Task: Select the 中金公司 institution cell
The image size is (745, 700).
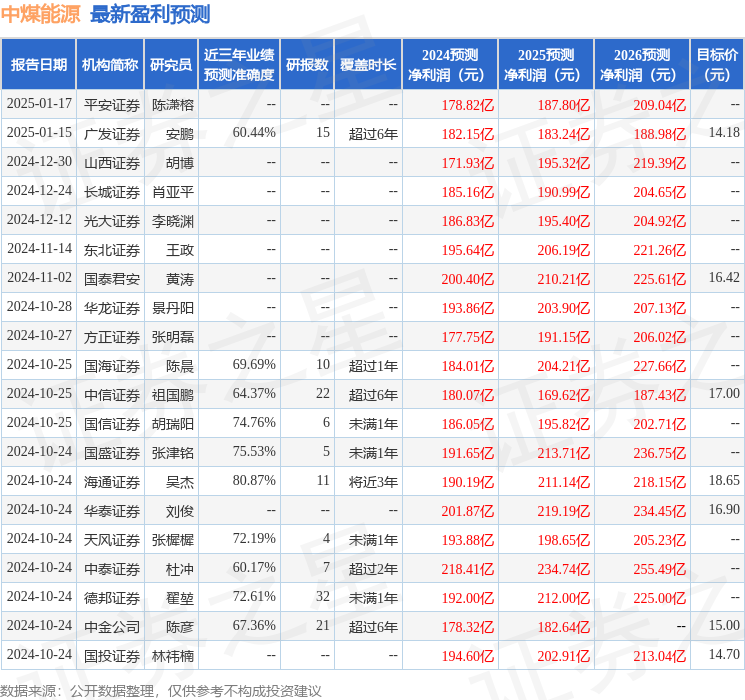Action: pyautogui.click(x=112, y=627)
